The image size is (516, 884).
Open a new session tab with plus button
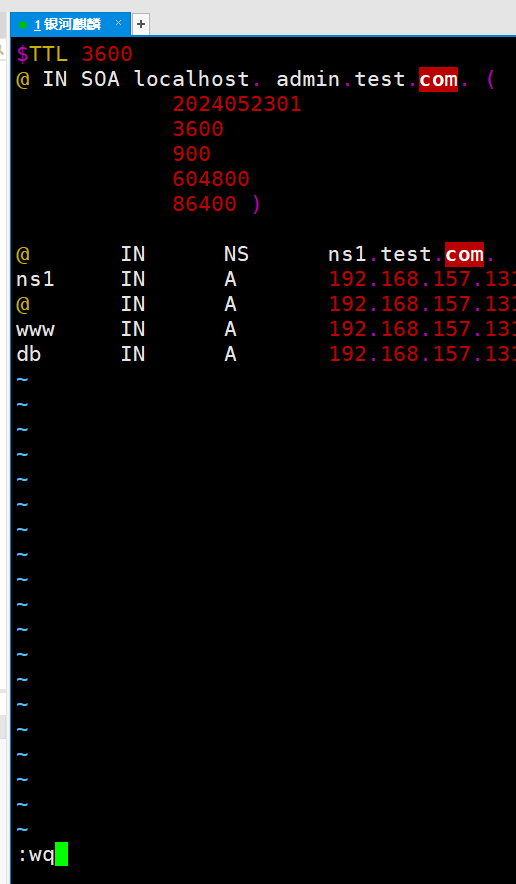coord(141,24)
